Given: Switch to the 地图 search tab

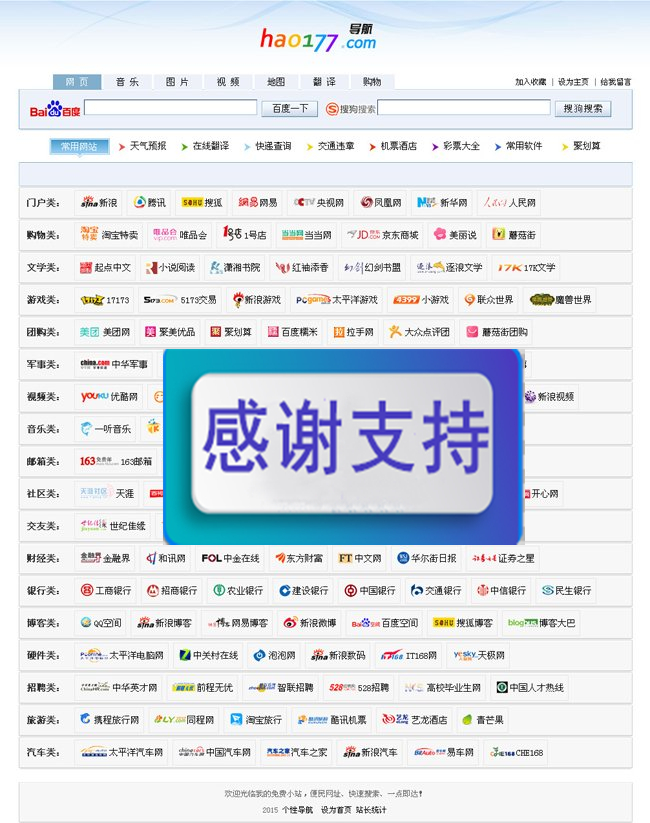Looking at the screenshot, I should point(276,82).
